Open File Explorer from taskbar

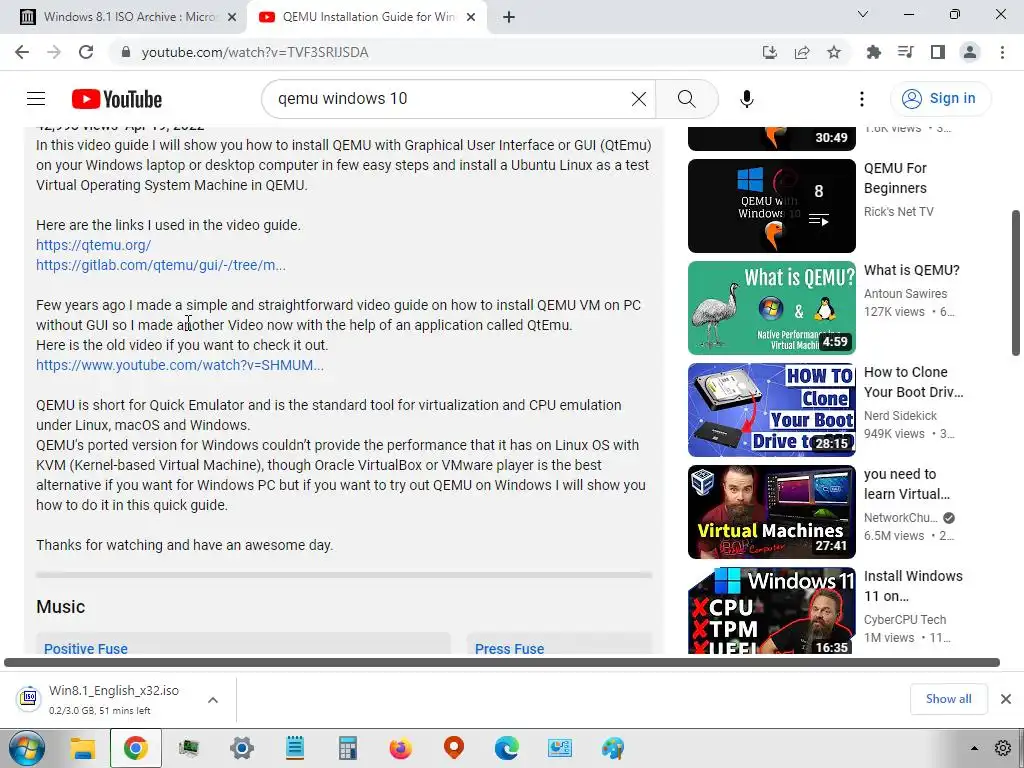[x=83, y=748]
